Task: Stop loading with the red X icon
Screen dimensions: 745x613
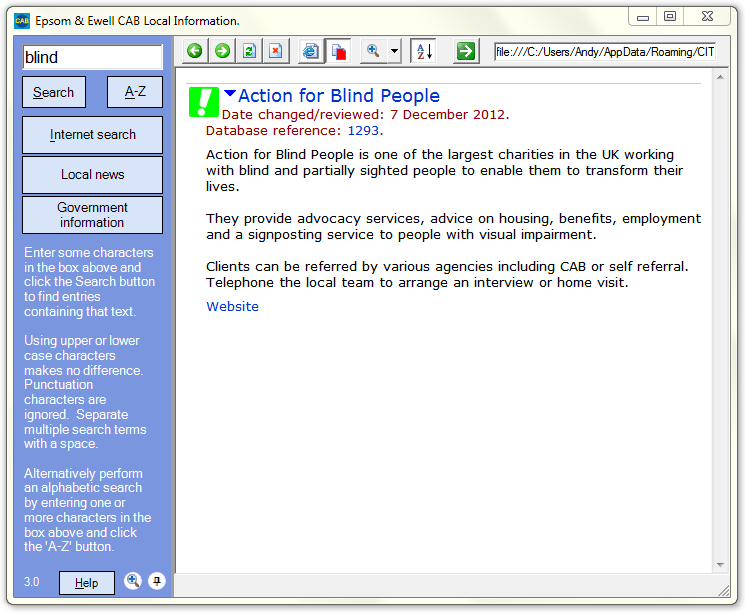Action: (276, 51)
